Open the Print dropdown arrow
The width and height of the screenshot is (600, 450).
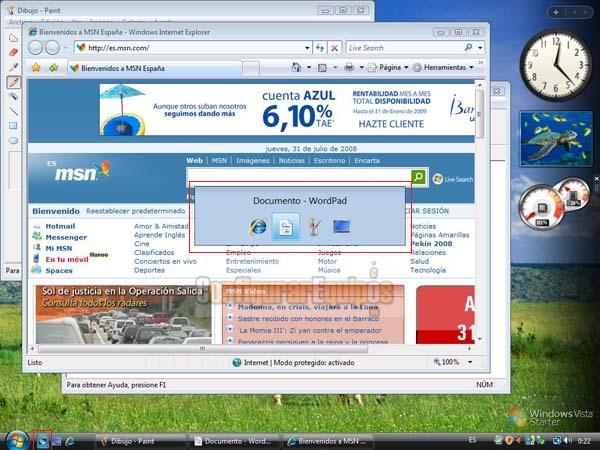point(361,67)
